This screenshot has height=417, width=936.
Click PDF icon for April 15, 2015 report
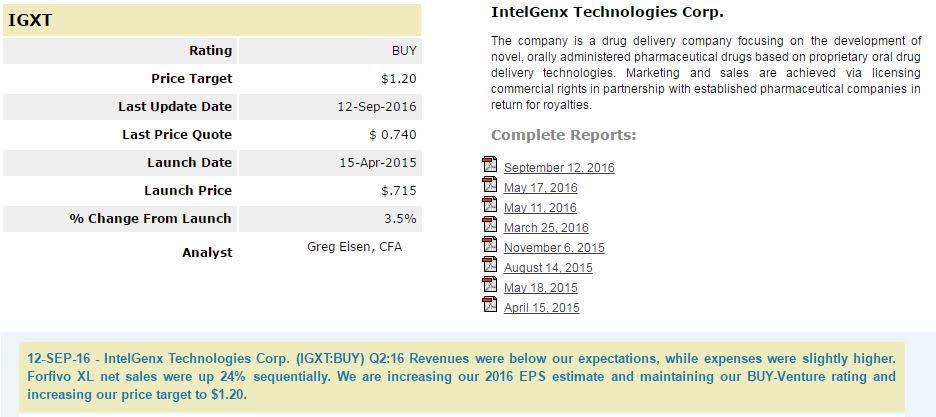(489, 305)
